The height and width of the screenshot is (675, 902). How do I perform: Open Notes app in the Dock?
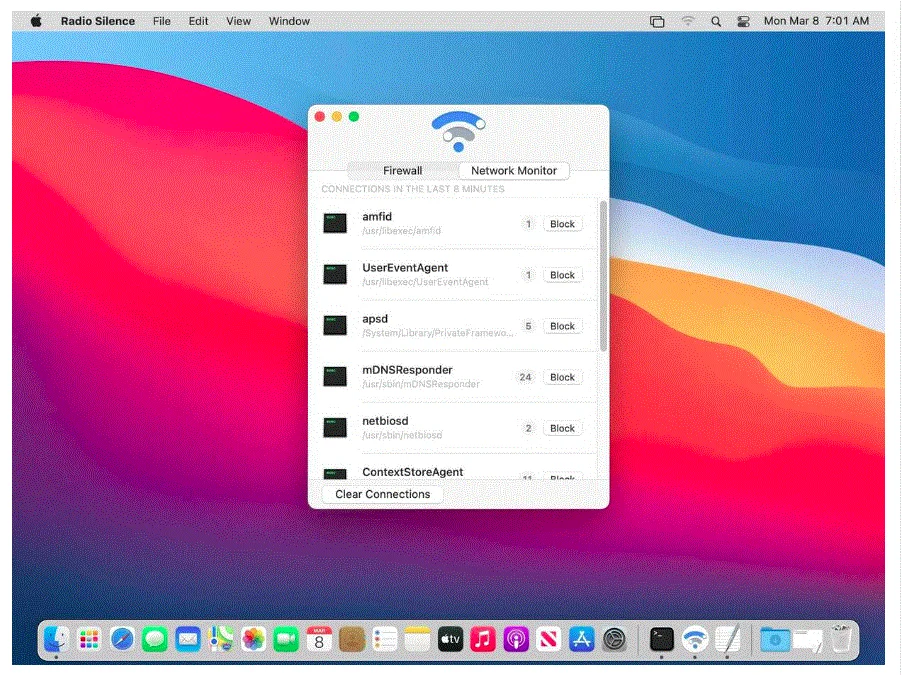[x=417, y=639]
